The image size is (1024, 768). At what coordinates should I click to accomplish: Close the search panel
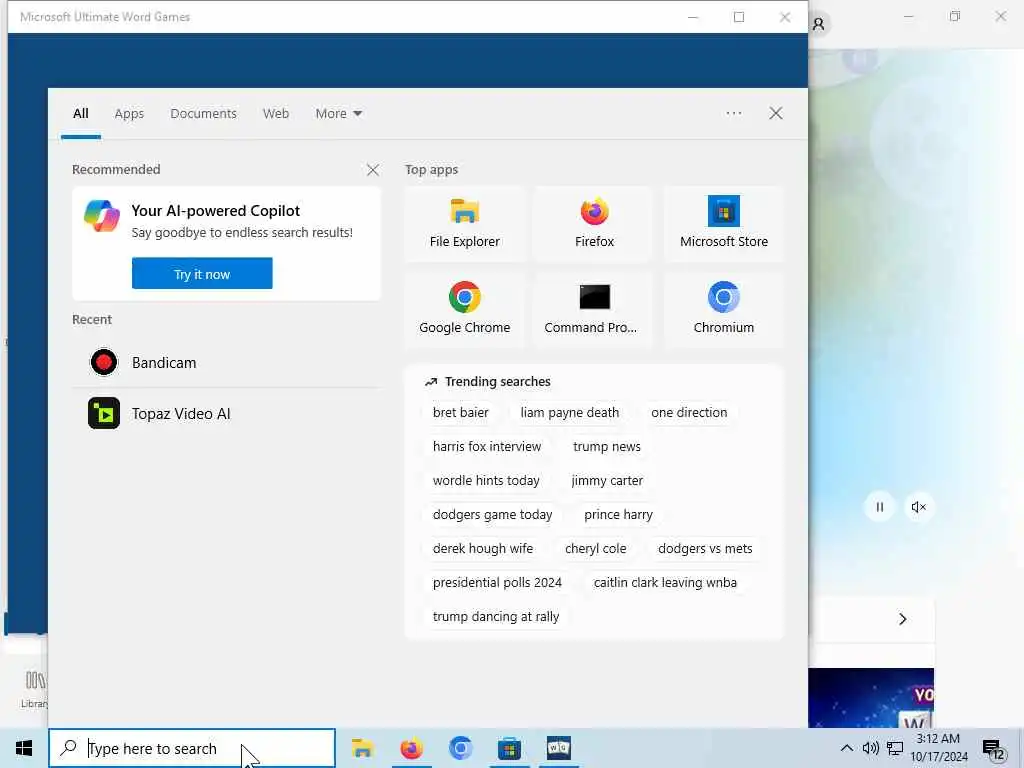pos(775,113)
